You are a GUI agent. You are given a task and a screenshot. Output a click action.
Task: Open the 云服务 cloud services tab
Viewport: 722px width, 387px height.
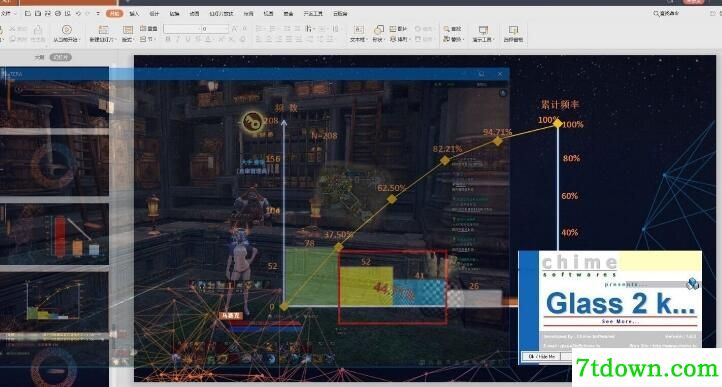340,14
